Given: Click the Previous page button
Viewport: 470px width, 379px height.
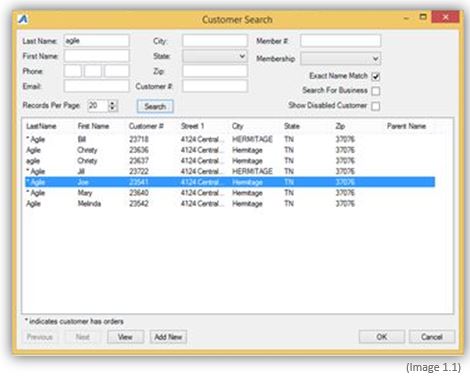Looking at the screenshot, I should tap(40, 337).
